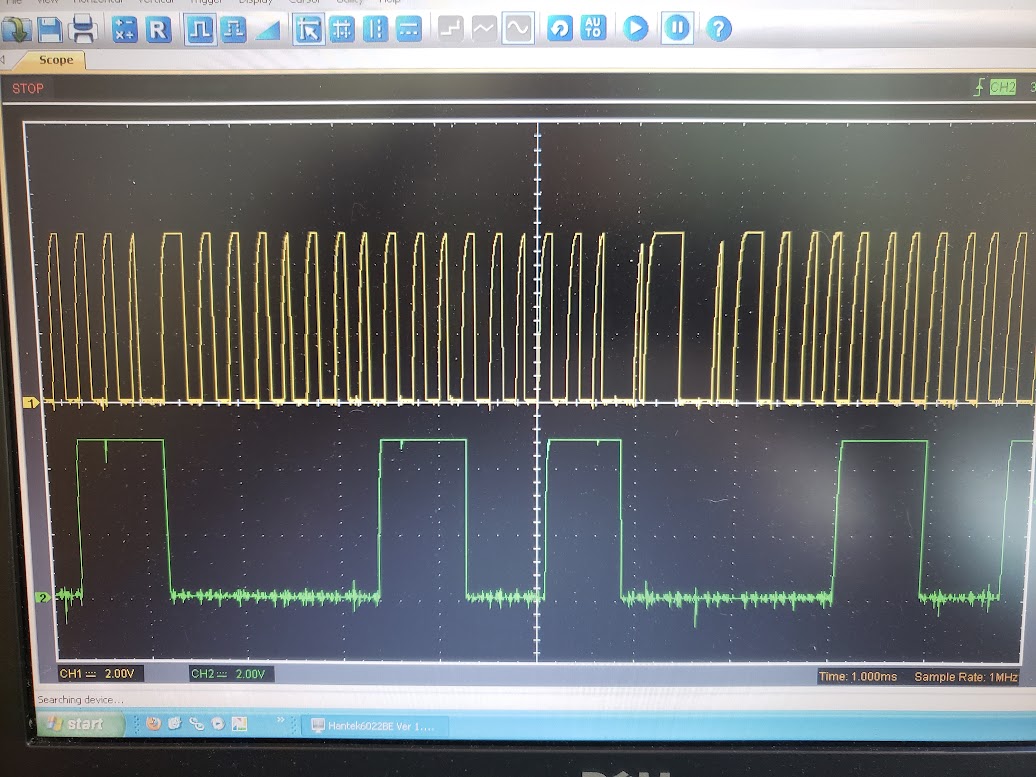Toggle the reference waveform R icon
The image size is (1036, 777).
click(x=159, y=30)
